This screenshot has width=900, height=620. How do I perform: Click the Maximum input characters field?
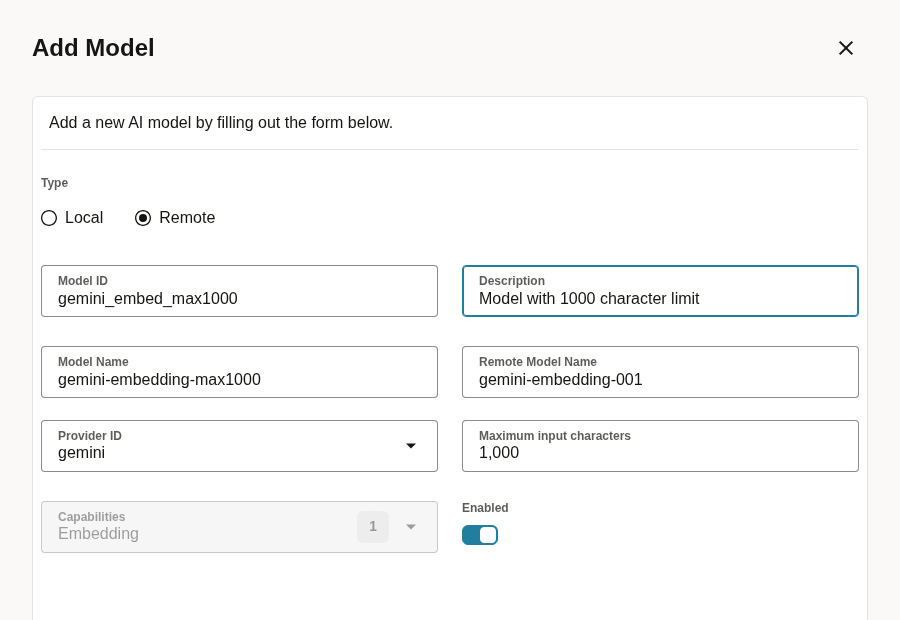coord(660,446)
